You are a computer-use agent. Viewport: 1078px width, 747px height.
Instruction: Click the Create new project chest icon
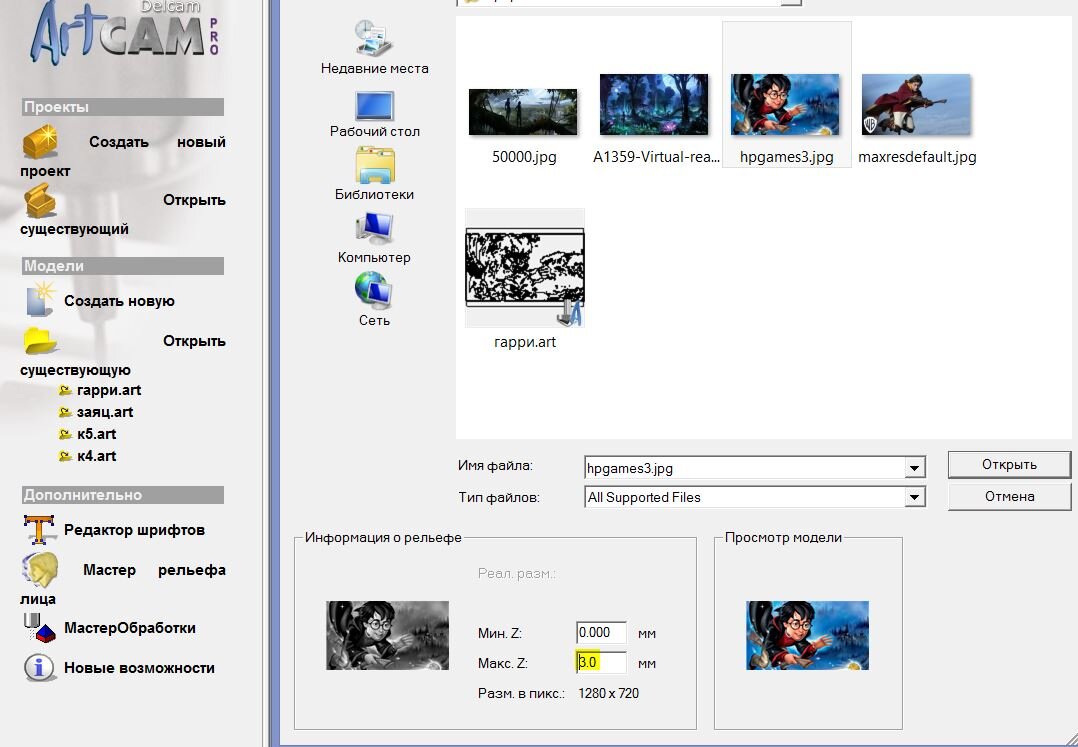[40, 142]
